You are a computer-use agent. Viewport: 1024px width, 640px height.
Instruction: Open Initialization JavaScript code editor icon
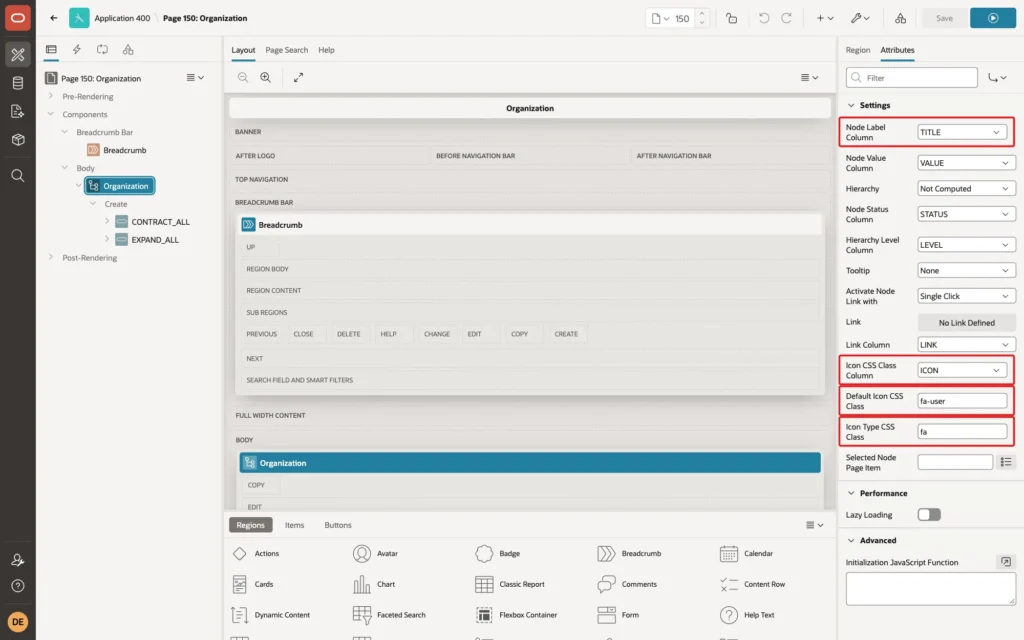pyautogui.click(x=1006, y=562)
